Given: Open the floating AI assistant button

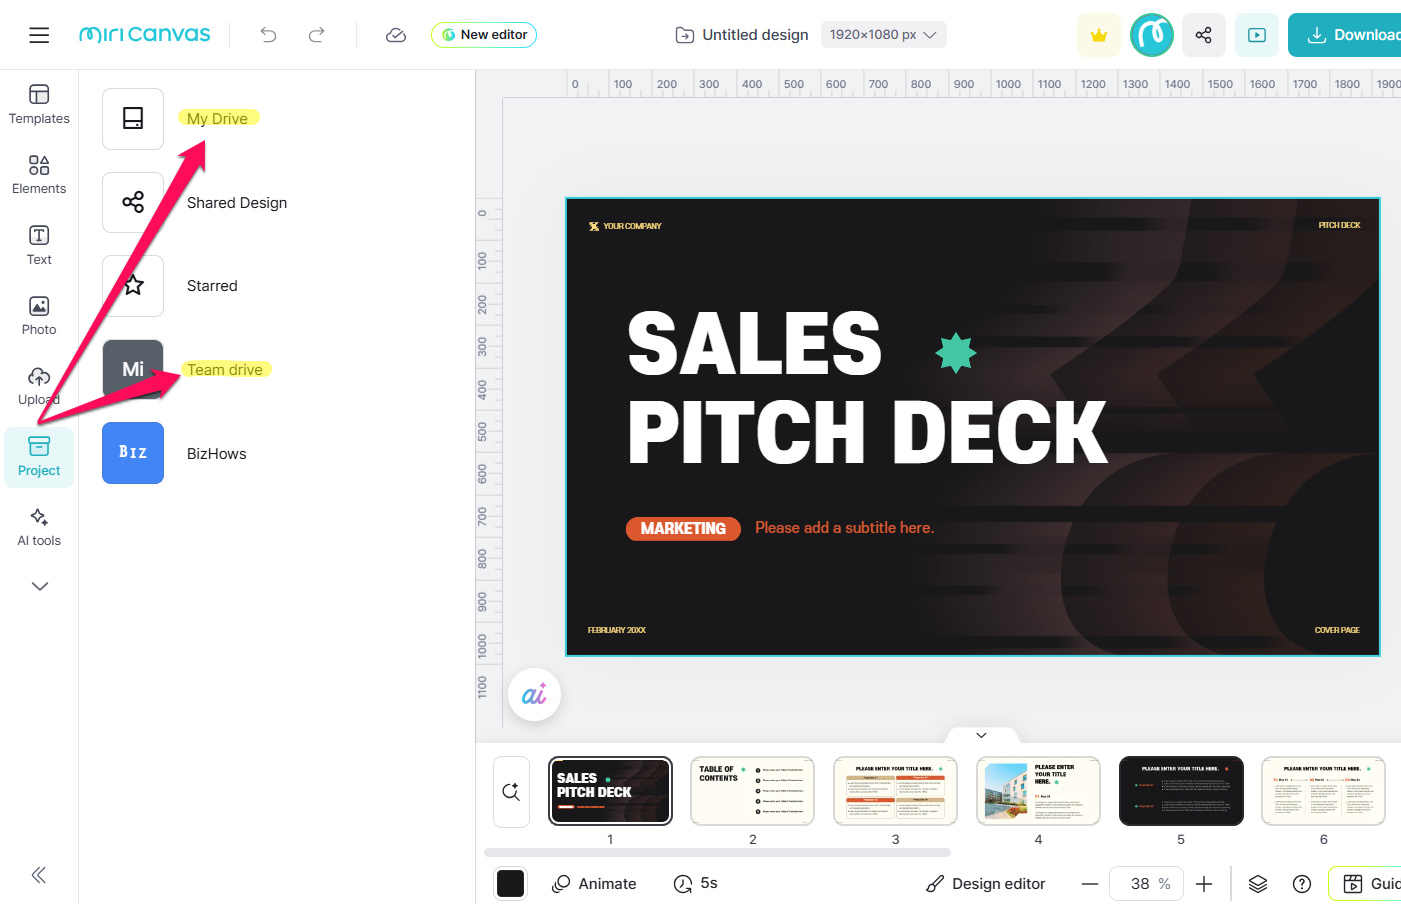Looking at the screenshot, I should [534, 694].
